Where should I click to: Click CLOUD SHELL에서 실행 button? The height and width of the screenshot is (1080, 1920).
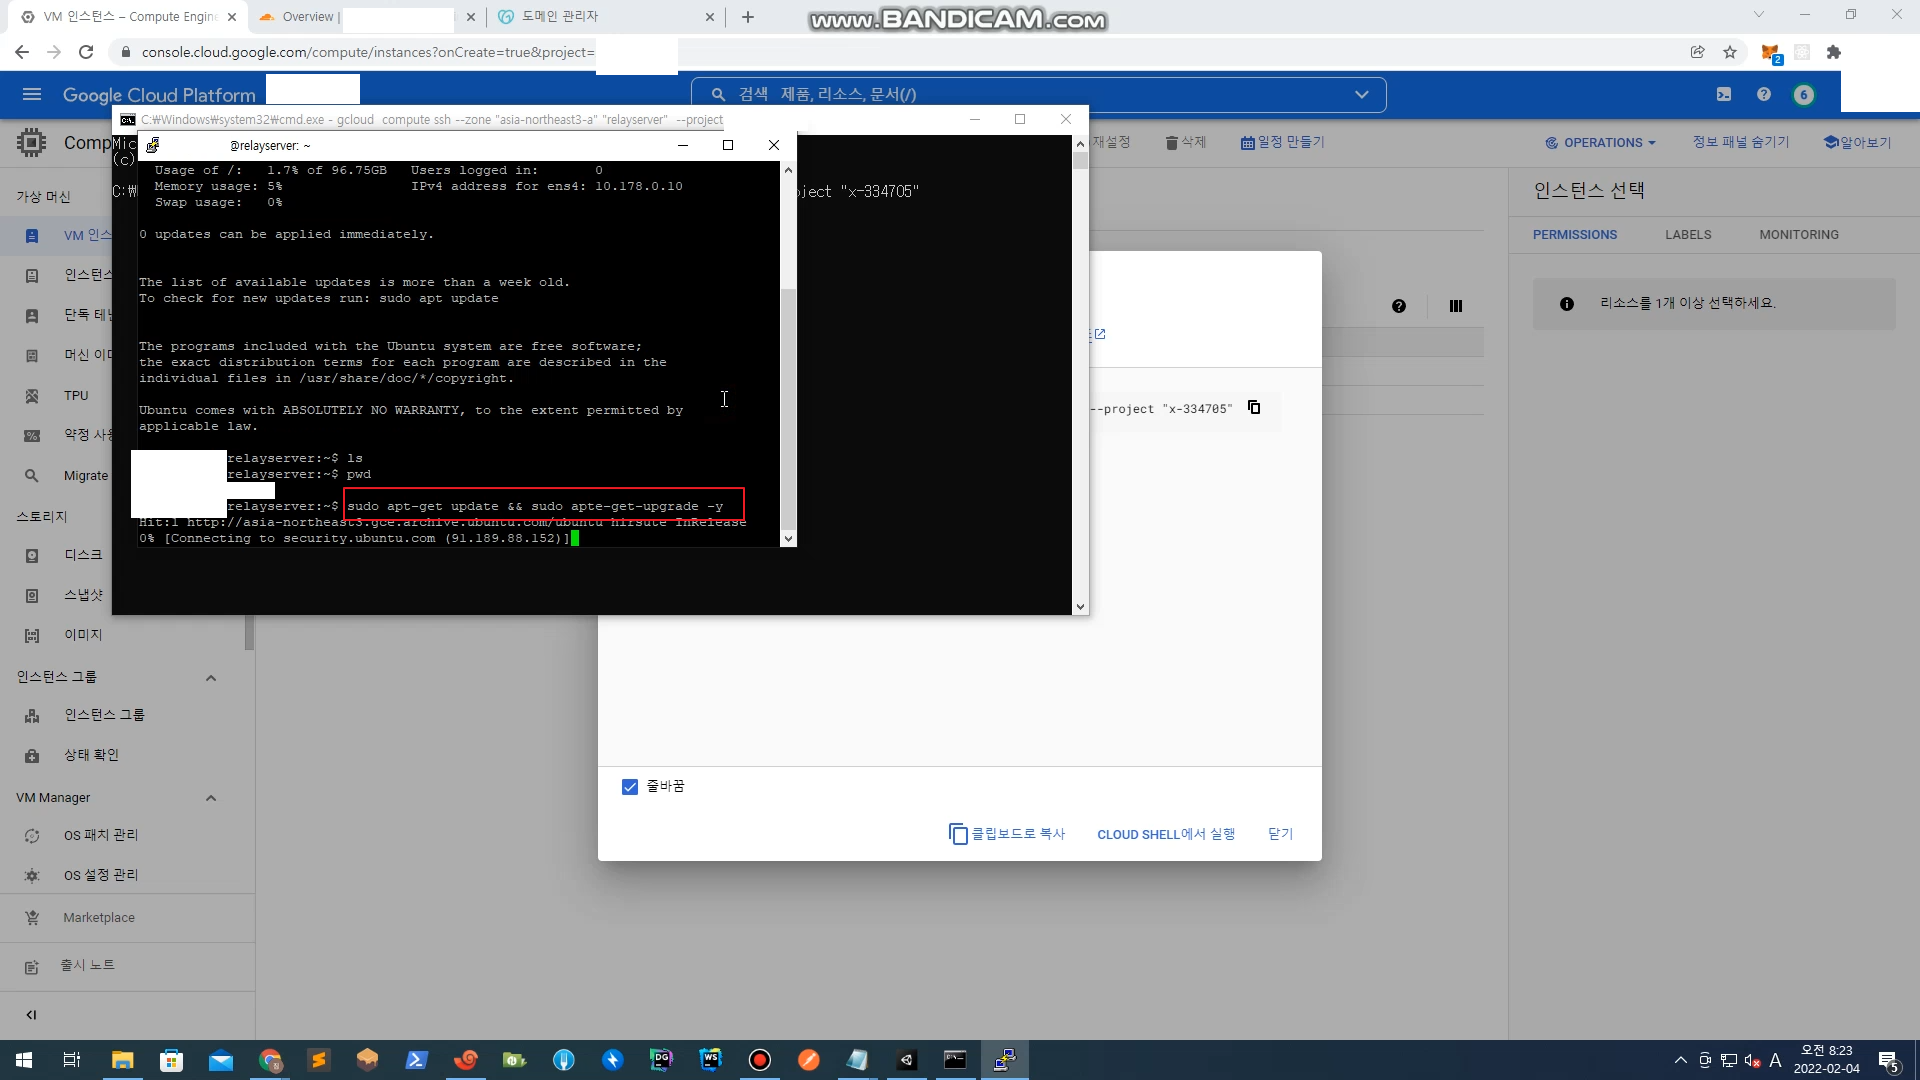pyautogui.click(x=1166, y=834)
